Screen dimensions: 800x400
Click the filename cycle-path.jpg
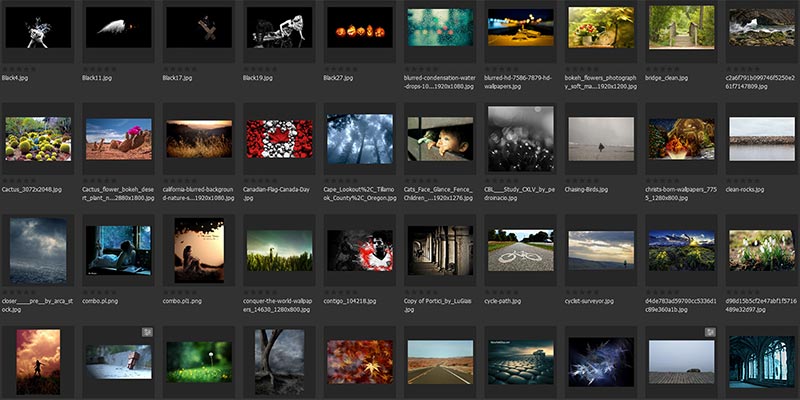pos(503,301)
